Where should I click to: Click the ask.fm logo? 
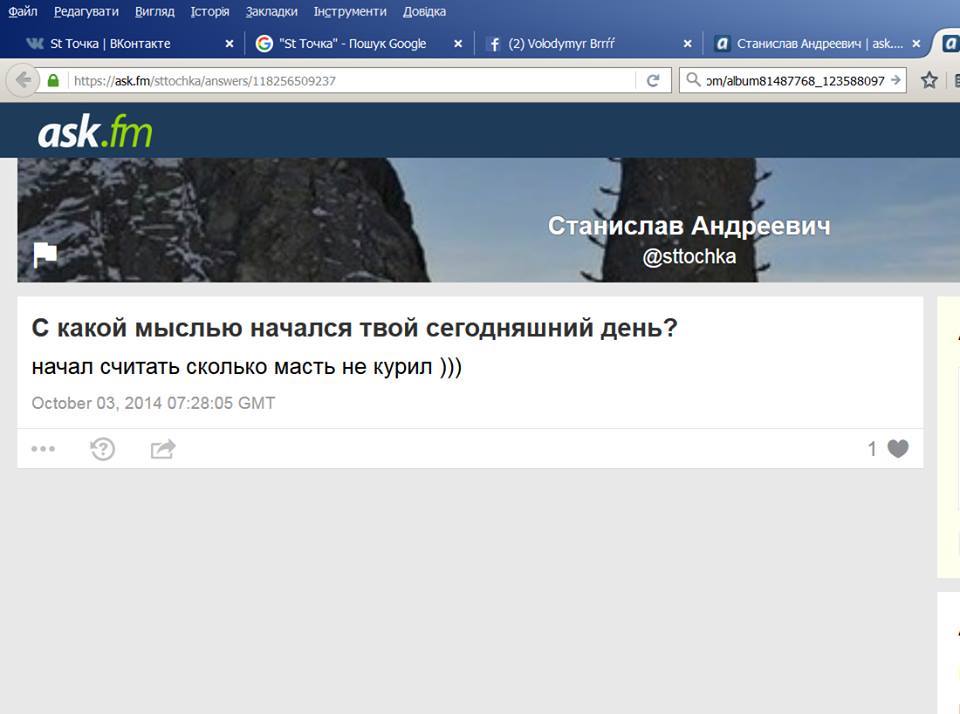coord(95,131)
